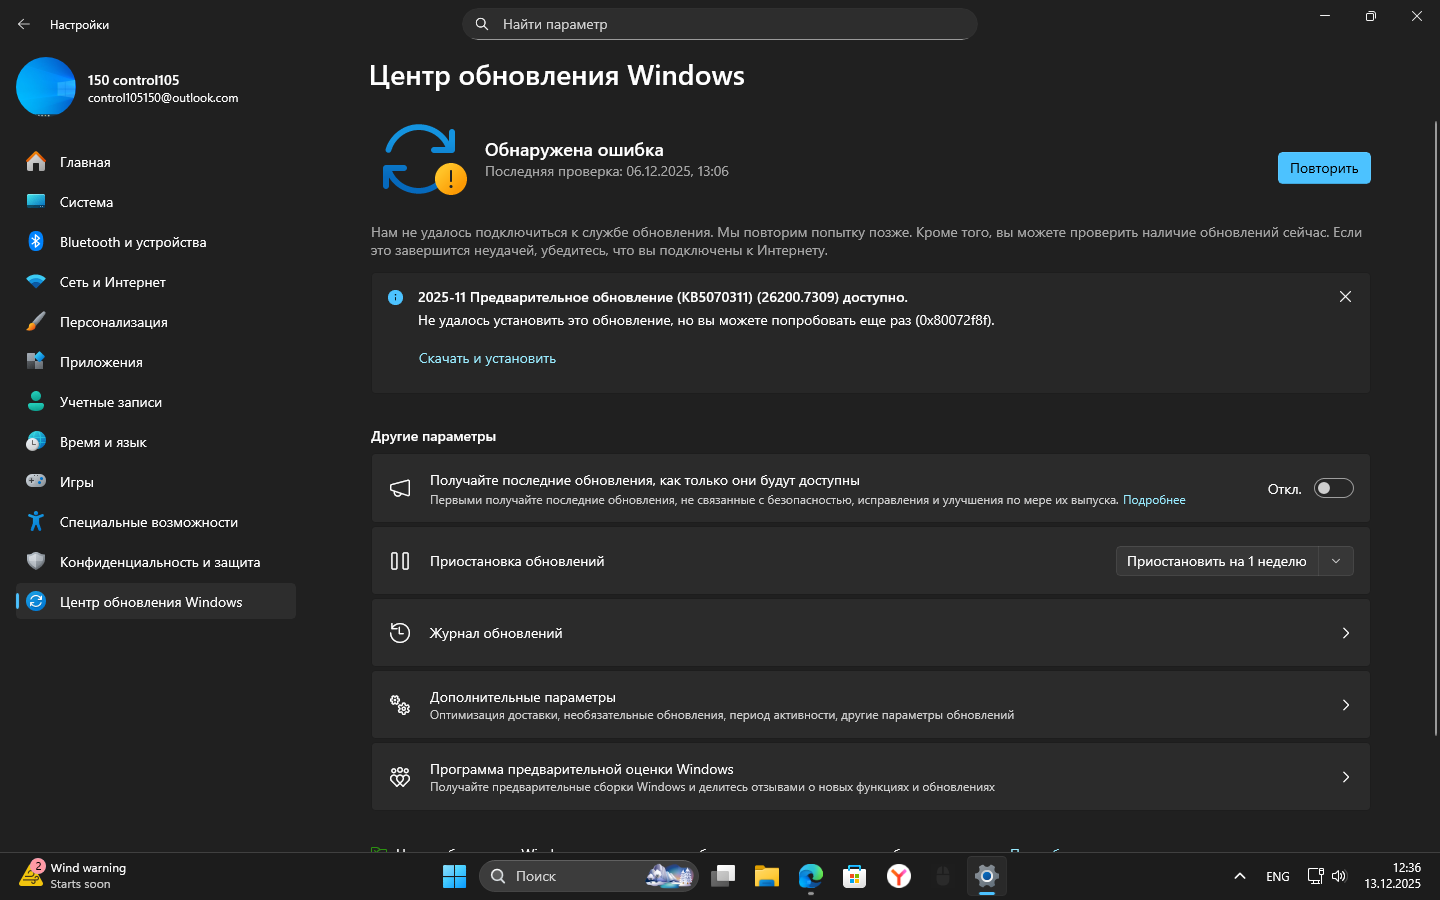Click the back arrow next to Настройки

pyautogui.click(x=24, y=24)
